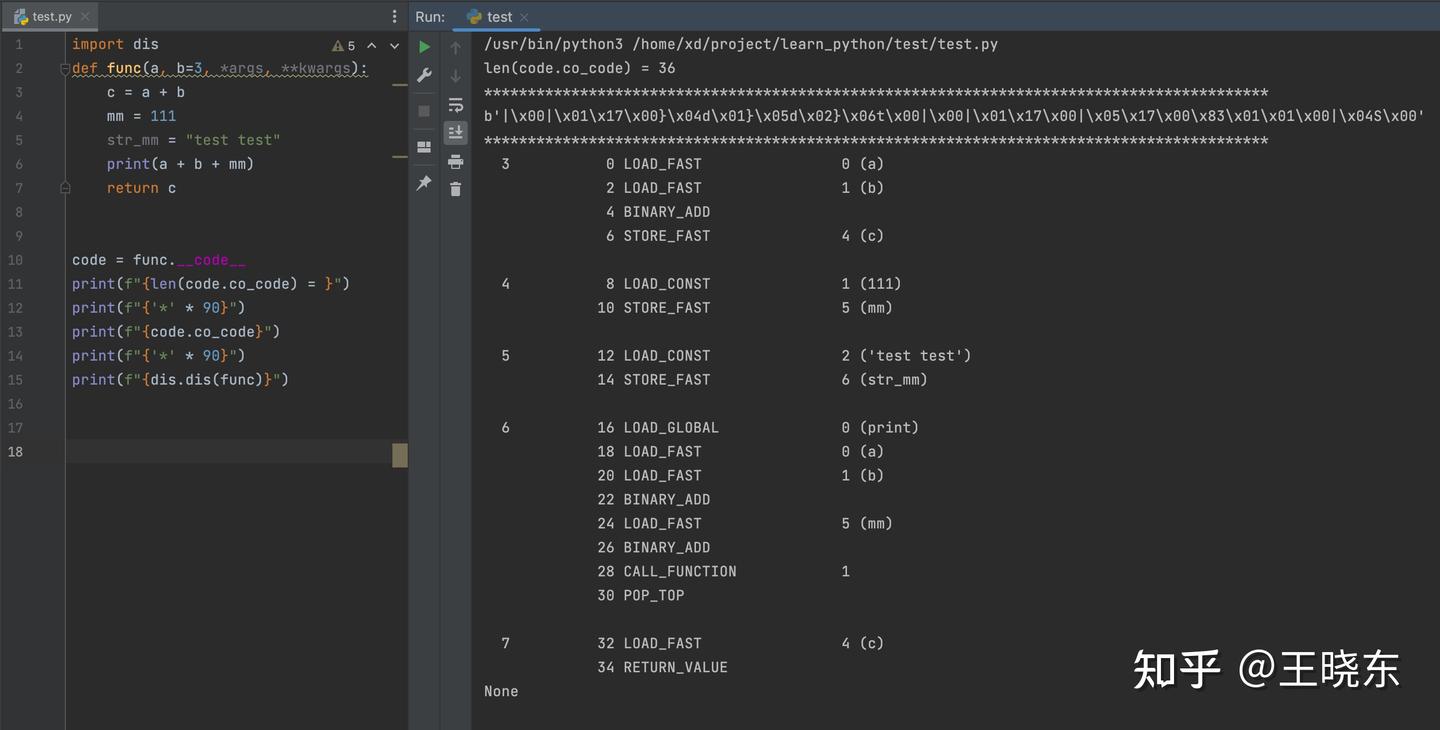
Task: Click the script path line in console
Action: 741,44
